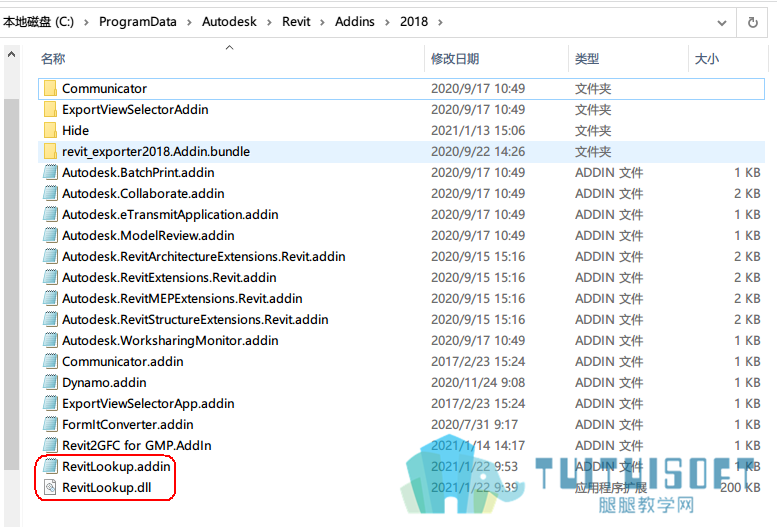This screenshot has width=777, height=527.
Task: Select the ExportViewSelectorAddin folder name
Action: tap(135, 109)
